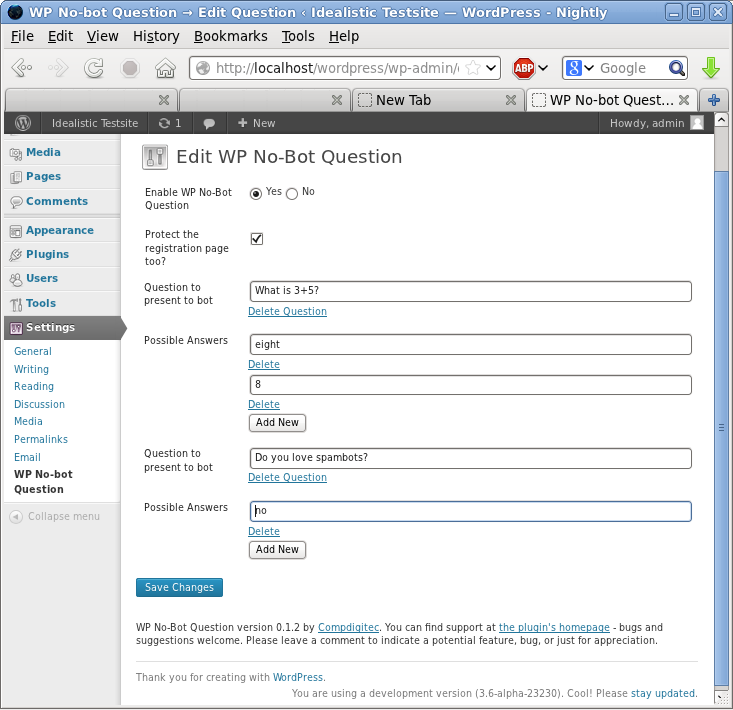Image resolution: width=733 pixels, height=710 pixels.
Task: Open Downloads with the green arrow icon
Action: tap(711, 68)
